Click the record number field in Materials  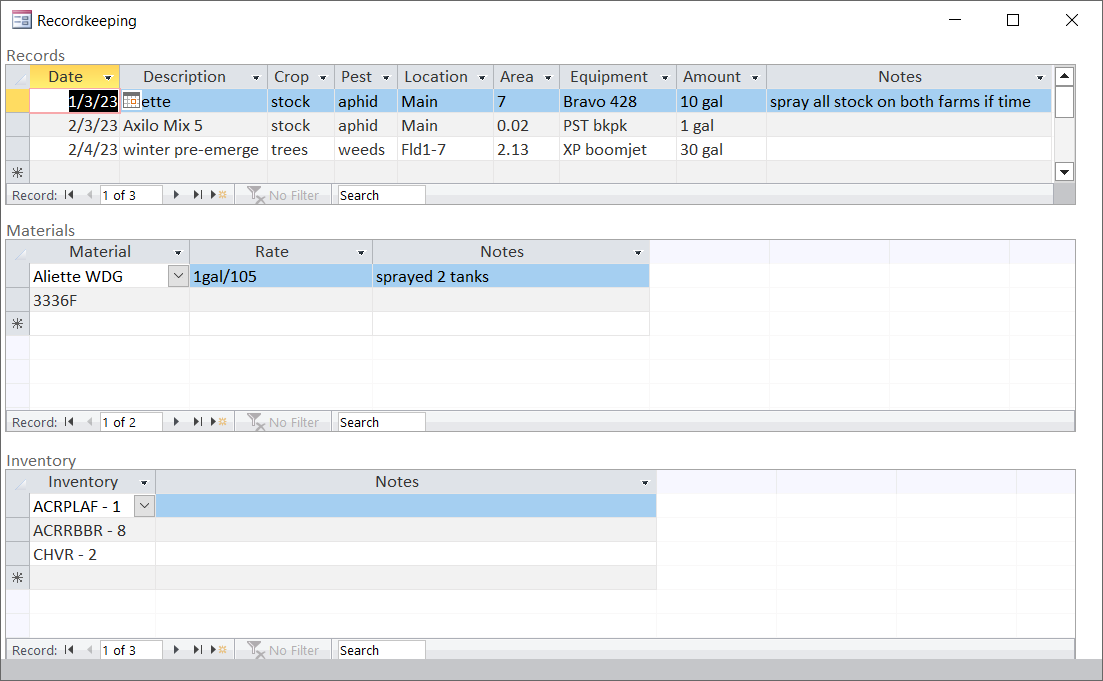131,422
